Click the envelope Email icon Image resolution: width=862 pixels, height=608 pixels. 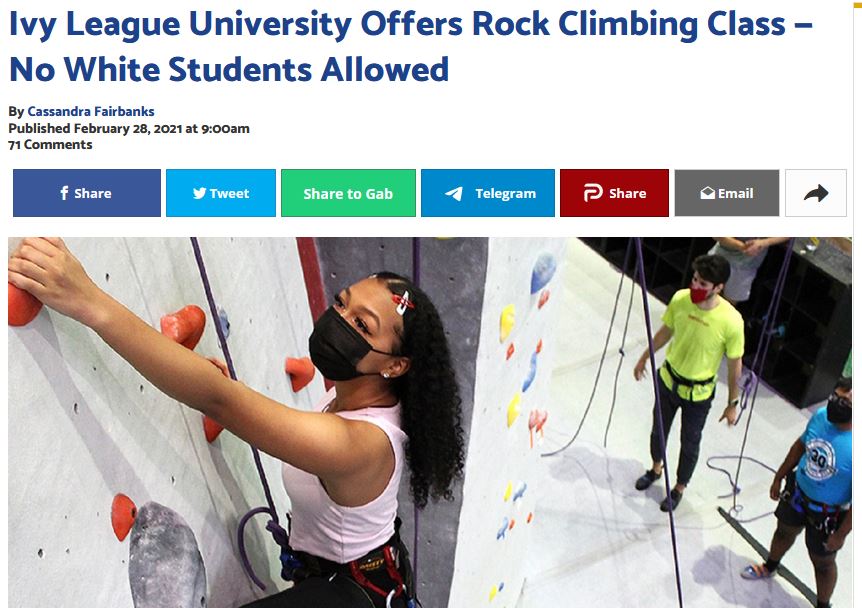click(708, 193)
